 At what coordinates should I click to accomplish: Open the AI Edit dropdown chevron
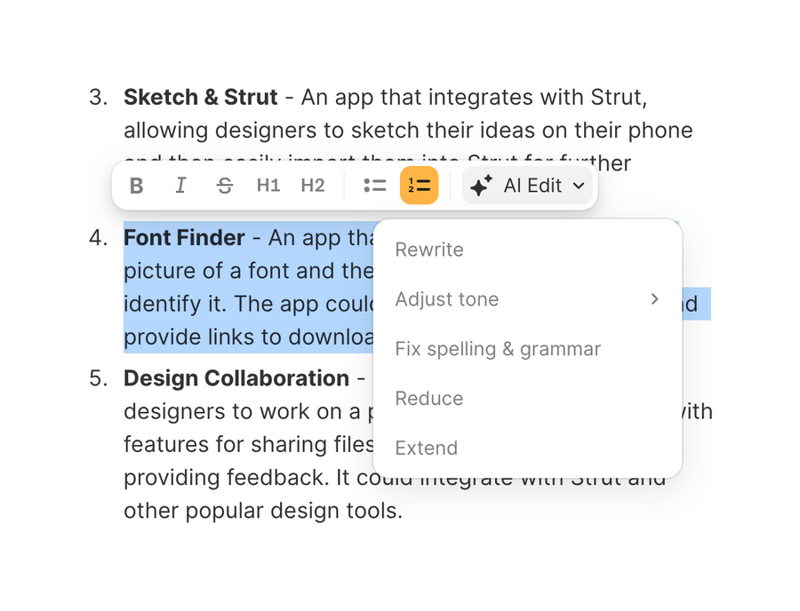click(x=578, y=186)
